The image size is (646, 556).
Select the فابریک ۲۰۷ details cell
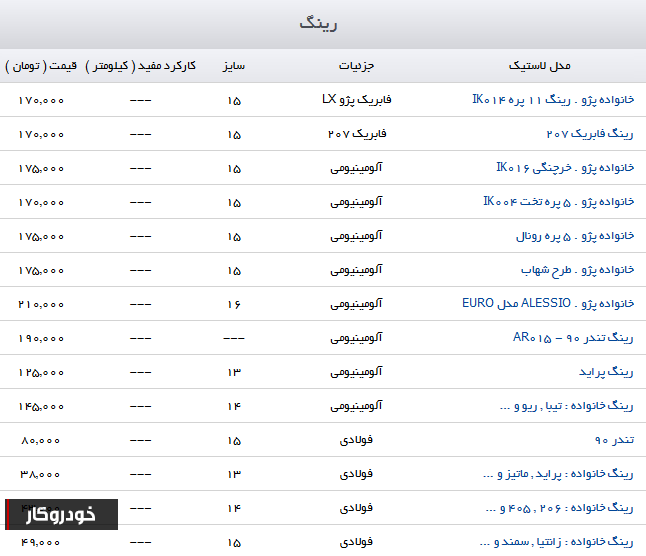click(x=357, y=134)
